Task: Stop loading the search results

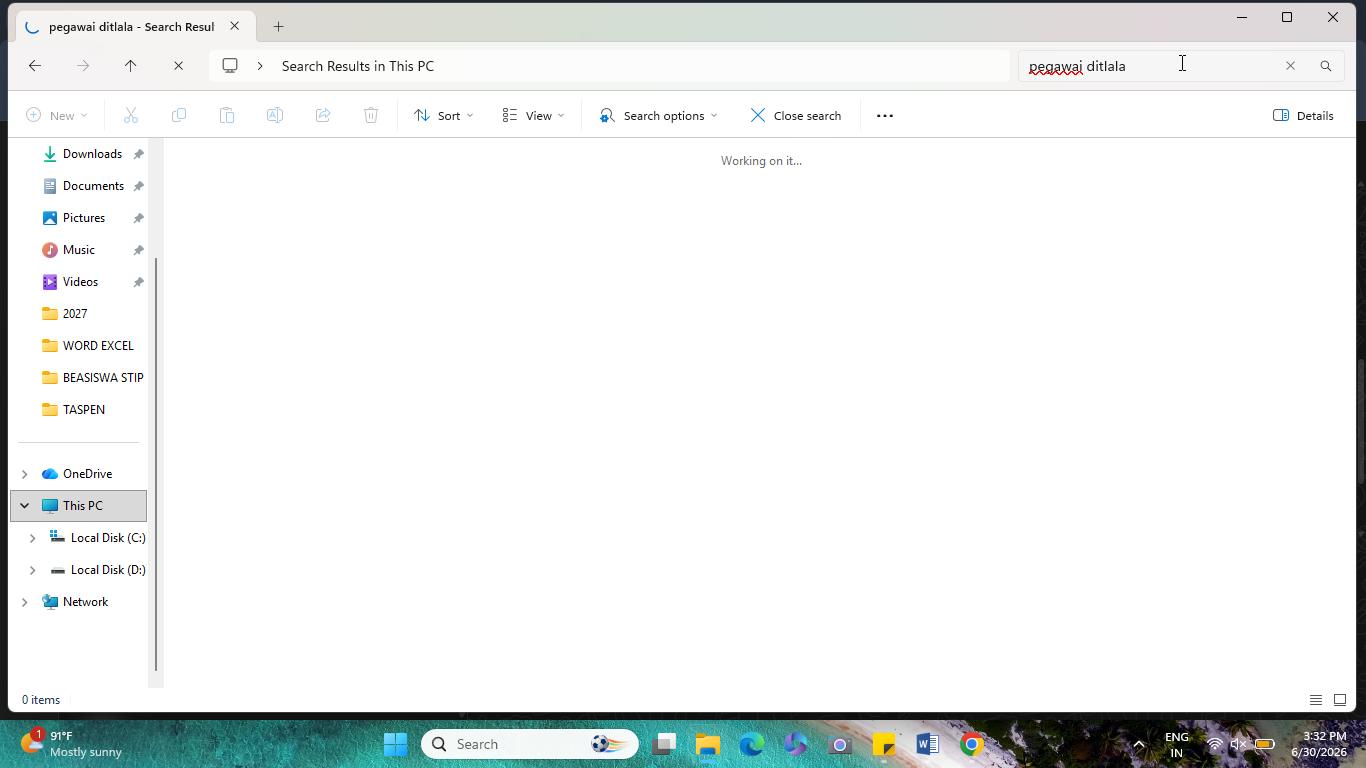Action: (178, 66)
